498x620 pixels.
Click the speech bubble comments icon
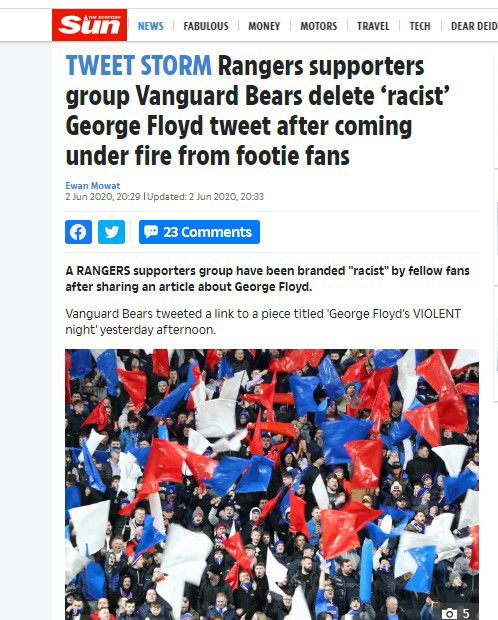[x=151, y=231]
